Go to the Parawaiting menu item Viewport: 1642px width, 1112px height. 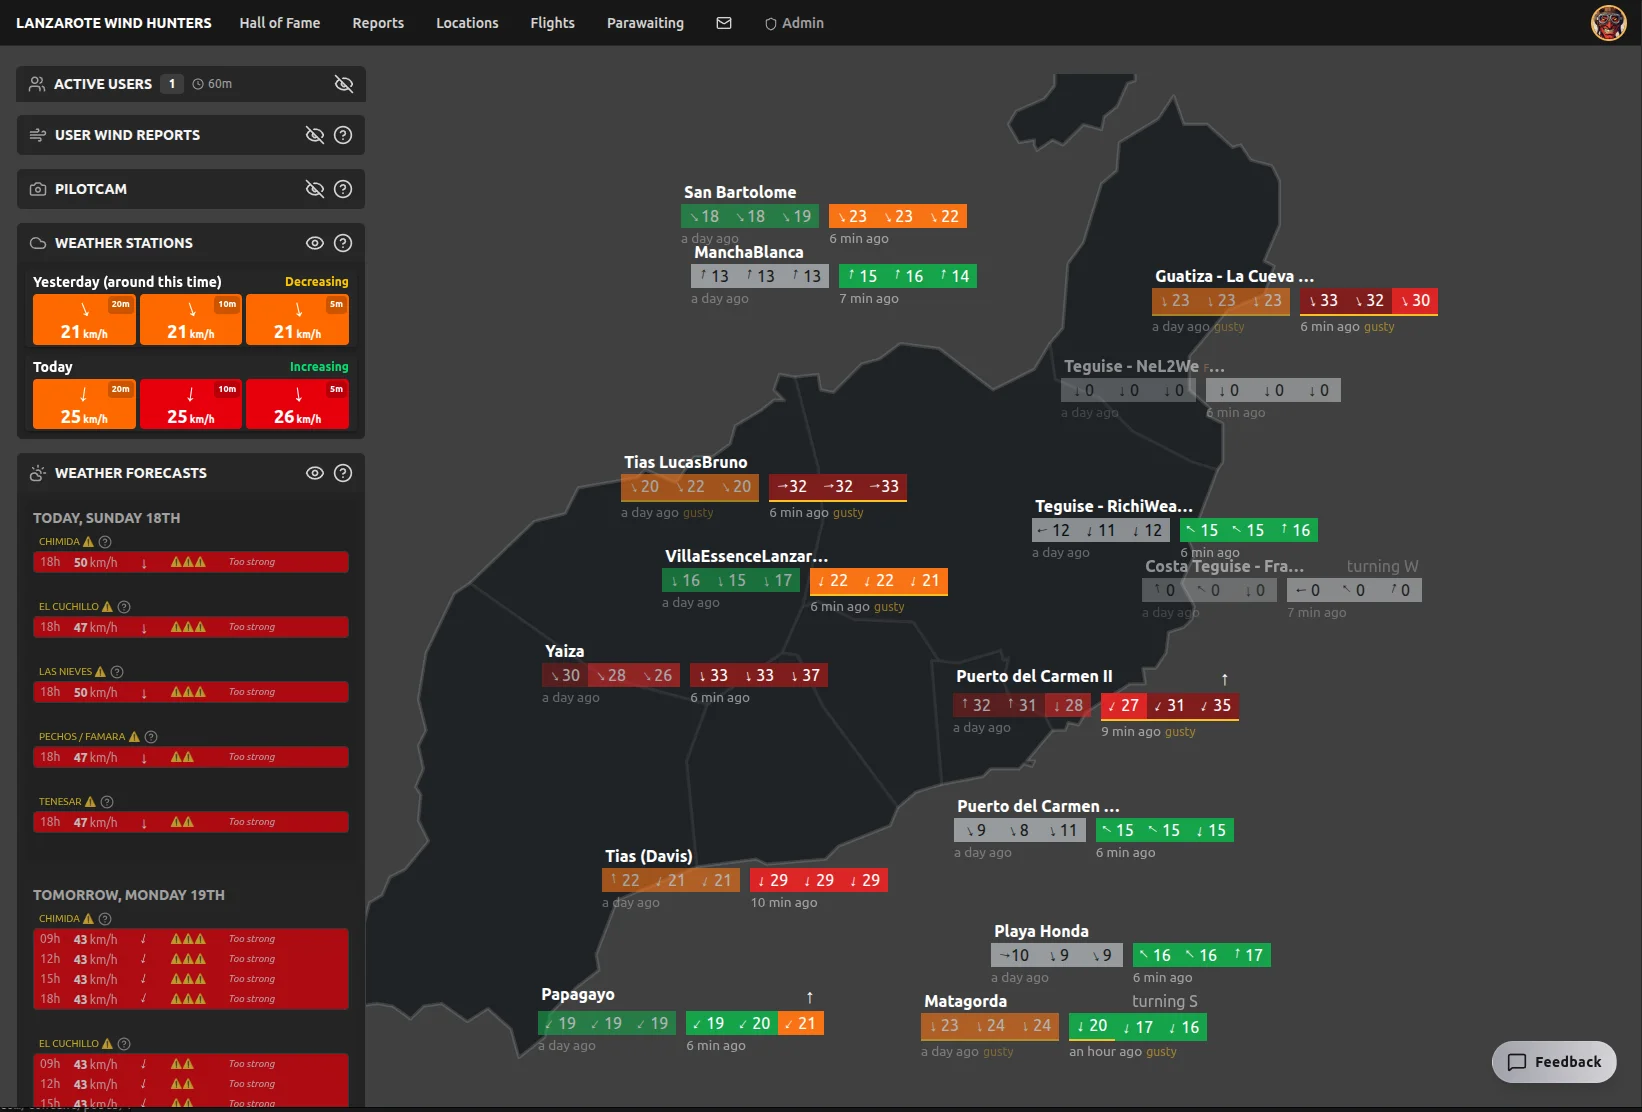(645, 23)
